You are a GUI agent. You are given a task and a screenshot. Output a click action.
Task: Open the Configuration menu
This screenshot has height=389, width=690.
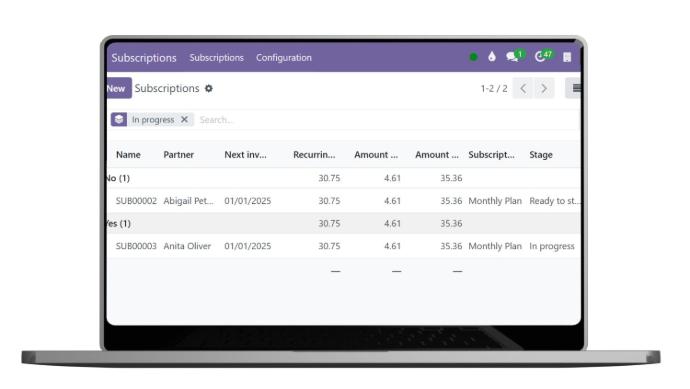[x=284, y=58]
